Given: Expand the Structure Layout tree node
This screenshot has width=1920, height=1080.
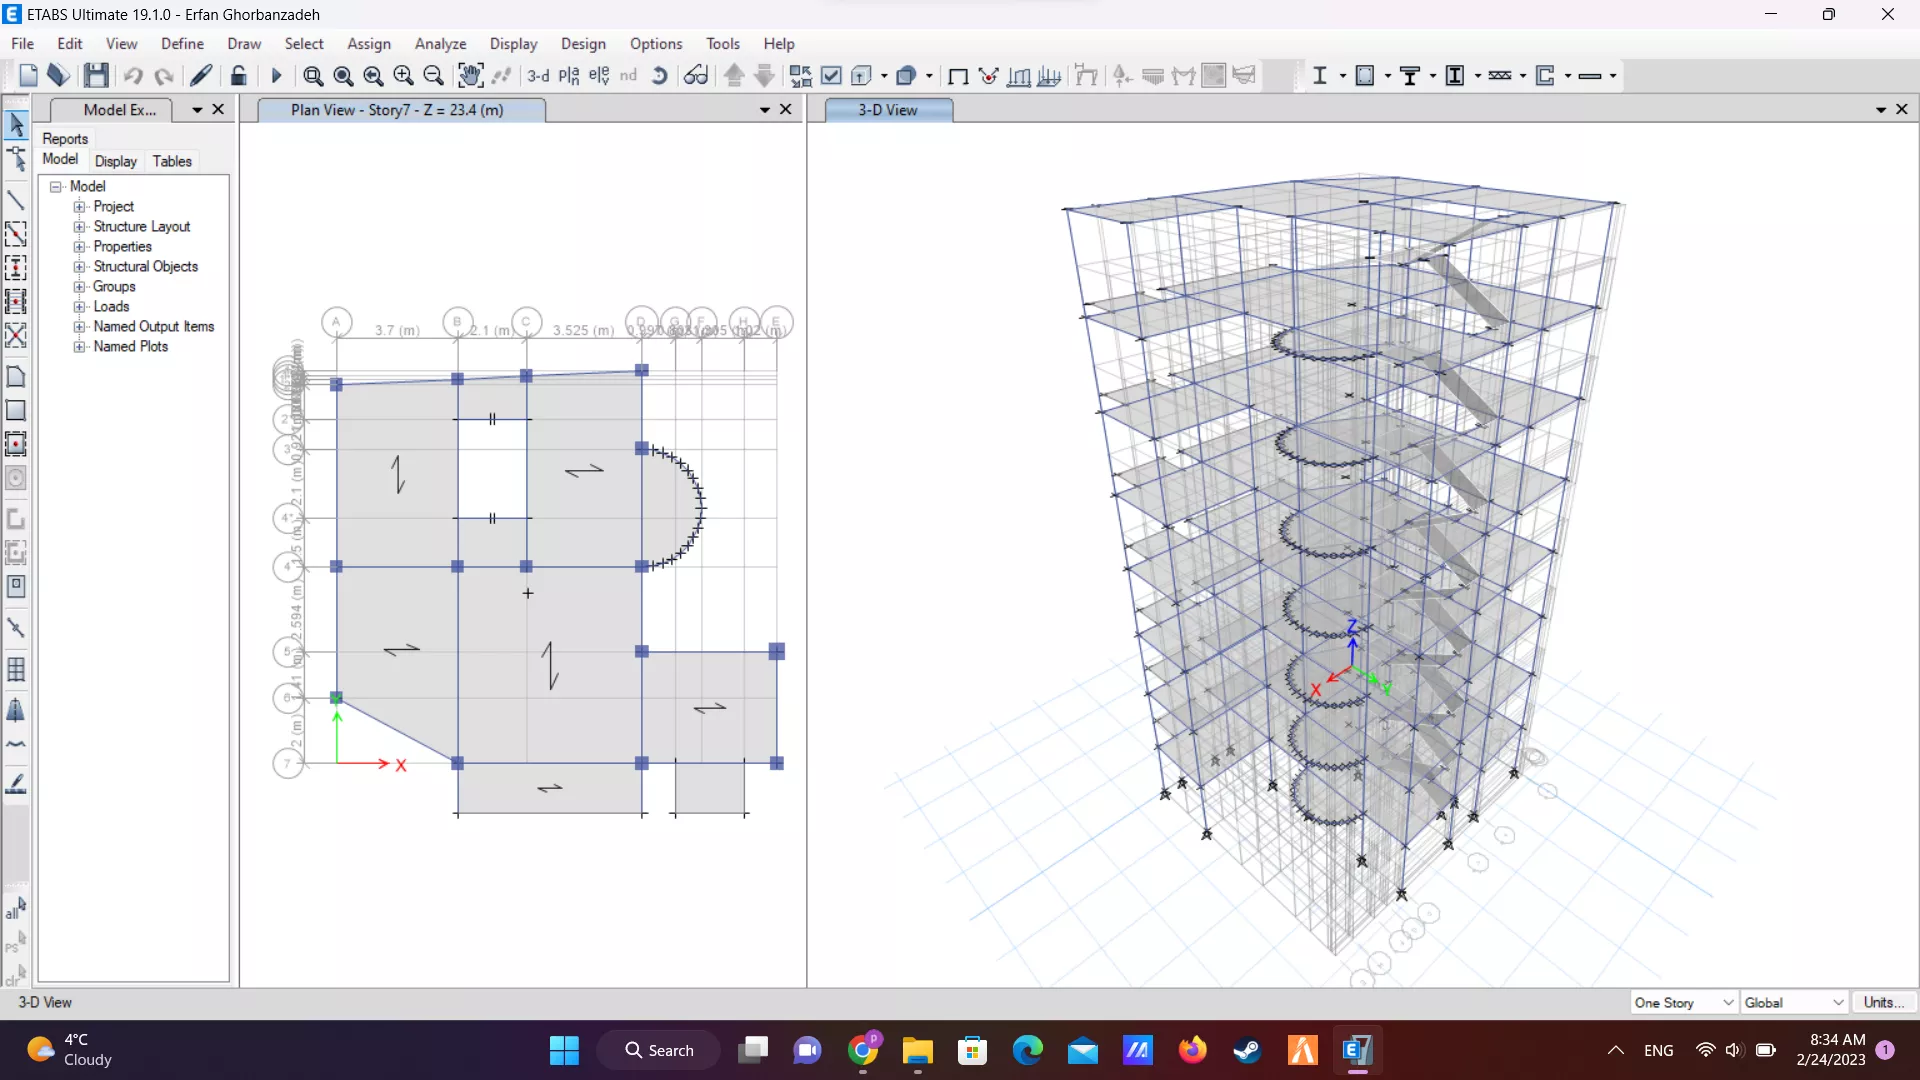Looking at the screenshot, I should (79, 227).
